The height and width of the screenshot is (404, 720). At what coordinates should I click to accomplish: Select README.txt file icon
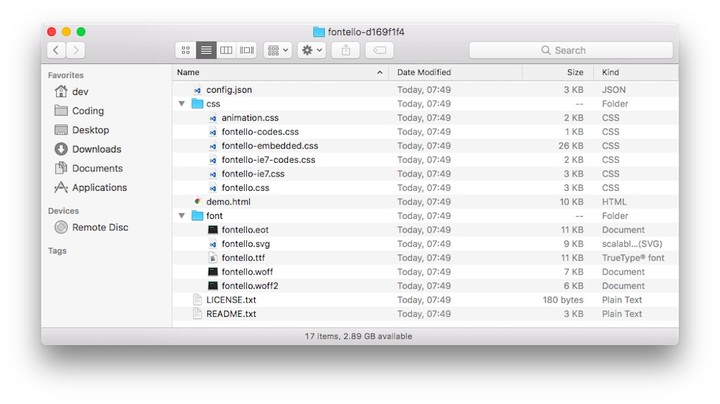click(197, 314)
